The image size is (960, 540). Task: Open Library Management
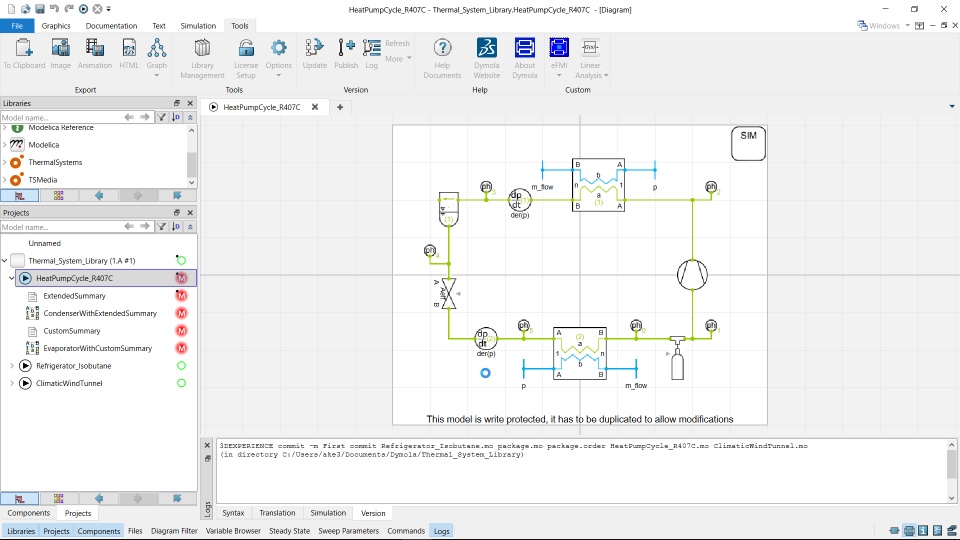pos(202,58)
